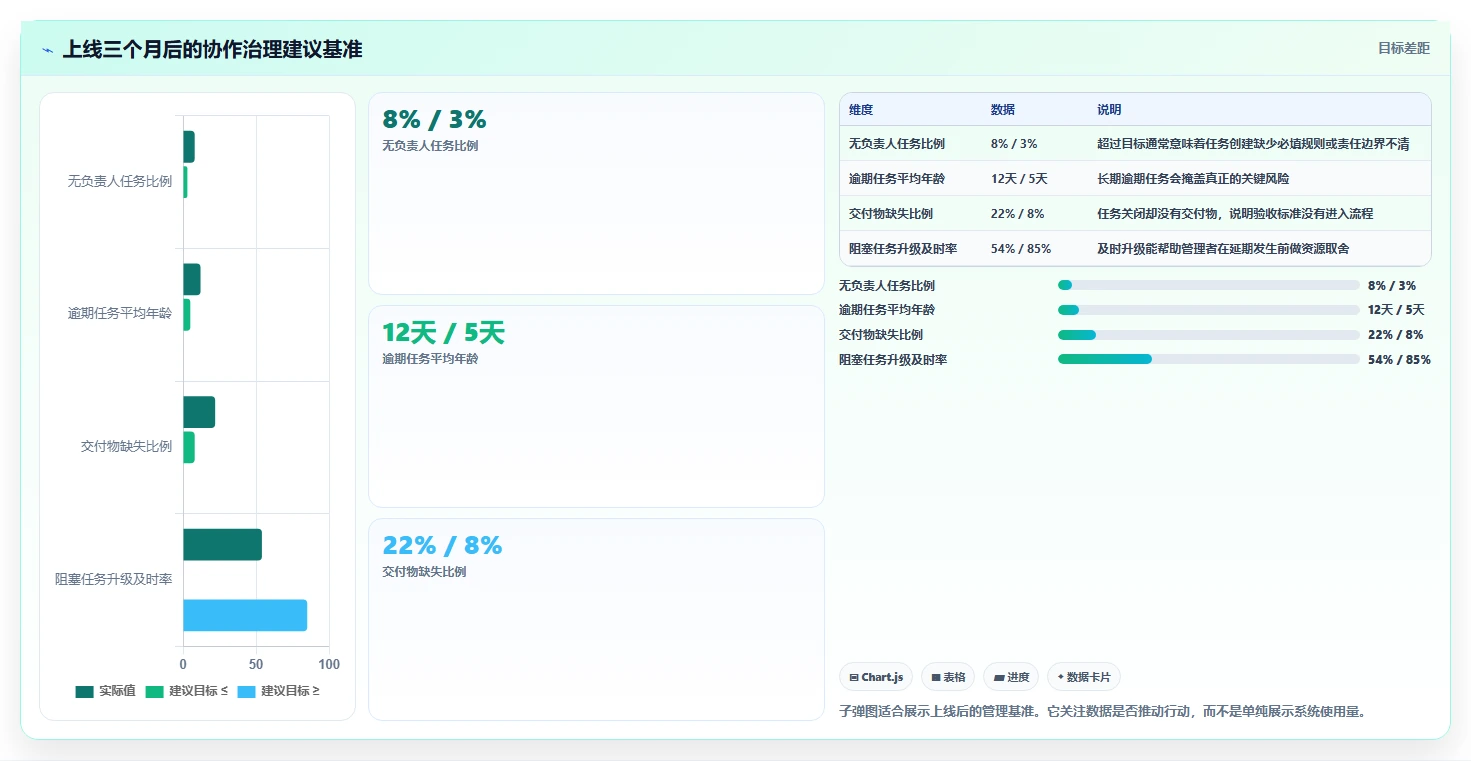The image size is (1471, 761).
Task: Click chart axis label 阻塞任务升级及时率
Action: pos(114,580)
